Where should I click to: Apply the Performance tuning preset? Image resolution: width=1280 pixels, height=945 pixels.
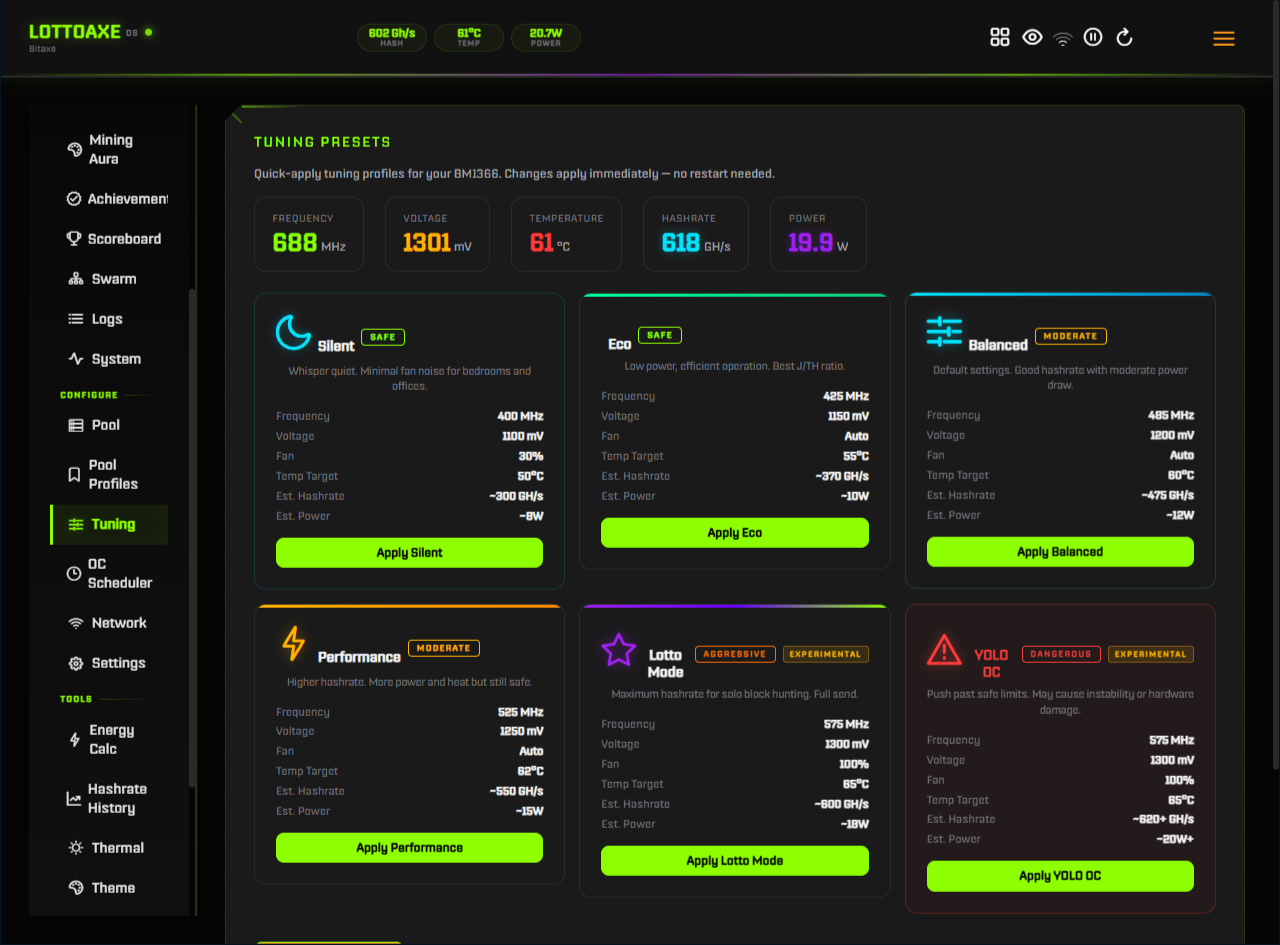click(x=409, y=848)
